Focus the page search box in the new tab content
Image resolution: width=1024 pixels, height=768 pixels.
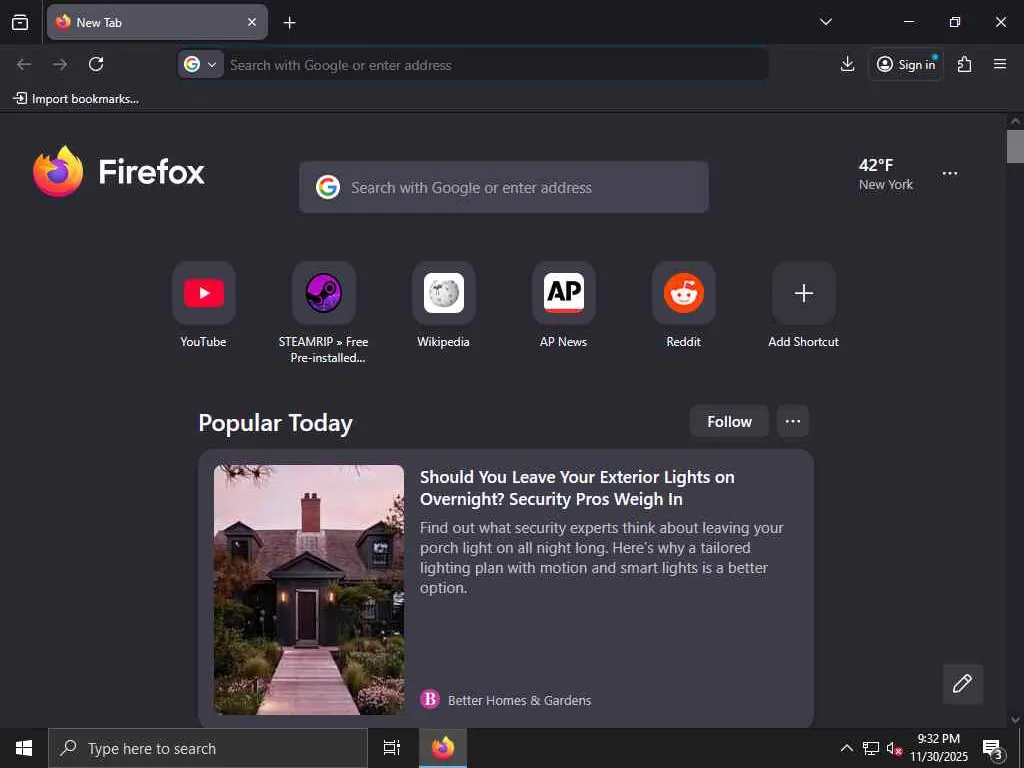[504, 187]
